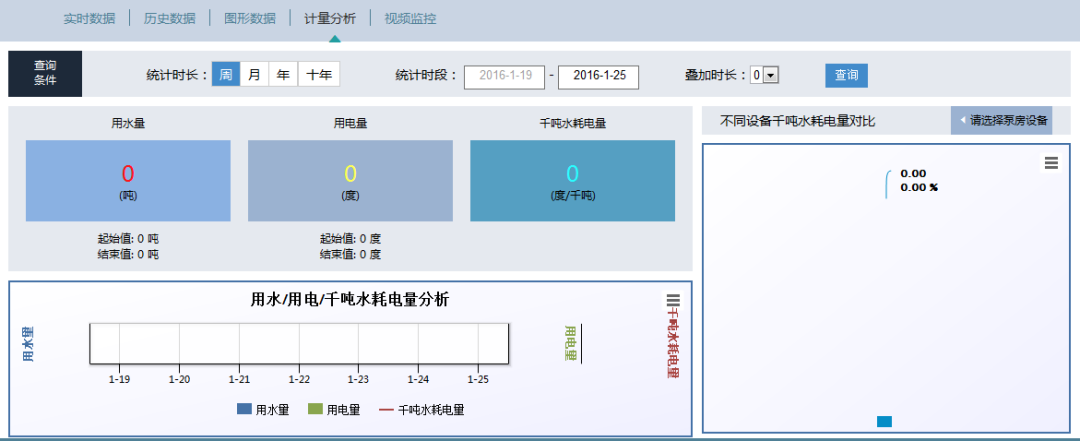
Task: Click the 千吨水耗电量 value card
Action: 572,181
